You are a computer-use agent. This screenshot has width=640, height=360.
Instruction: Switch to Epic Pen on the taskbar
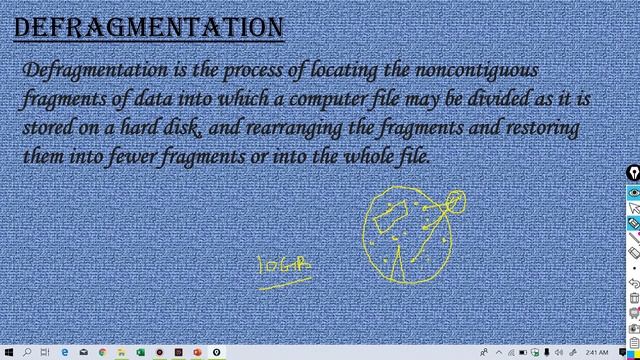[x=217, y=352]
